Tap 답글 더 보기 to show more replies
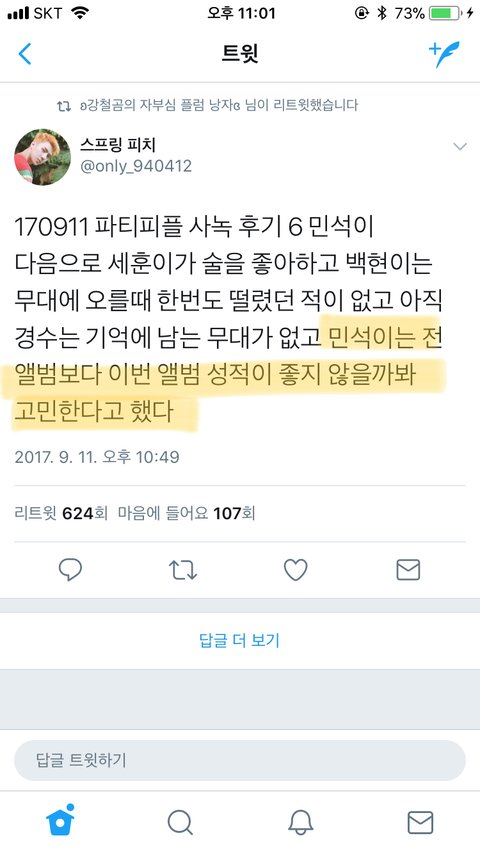This screenshot has height=854, width=480. pos(240,640)
